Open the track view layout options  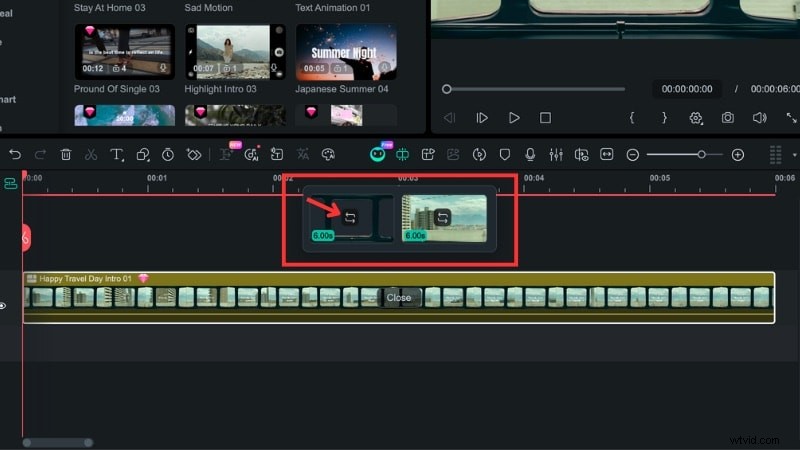pyautogui.click(x=776, y=155)
